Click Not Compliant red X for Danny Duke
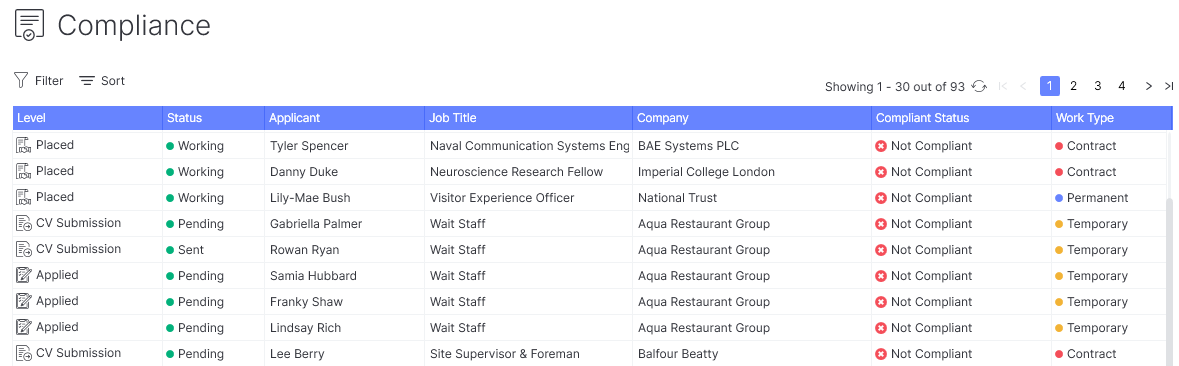This screenshot has height=366, width=1179. click(881, 172)
